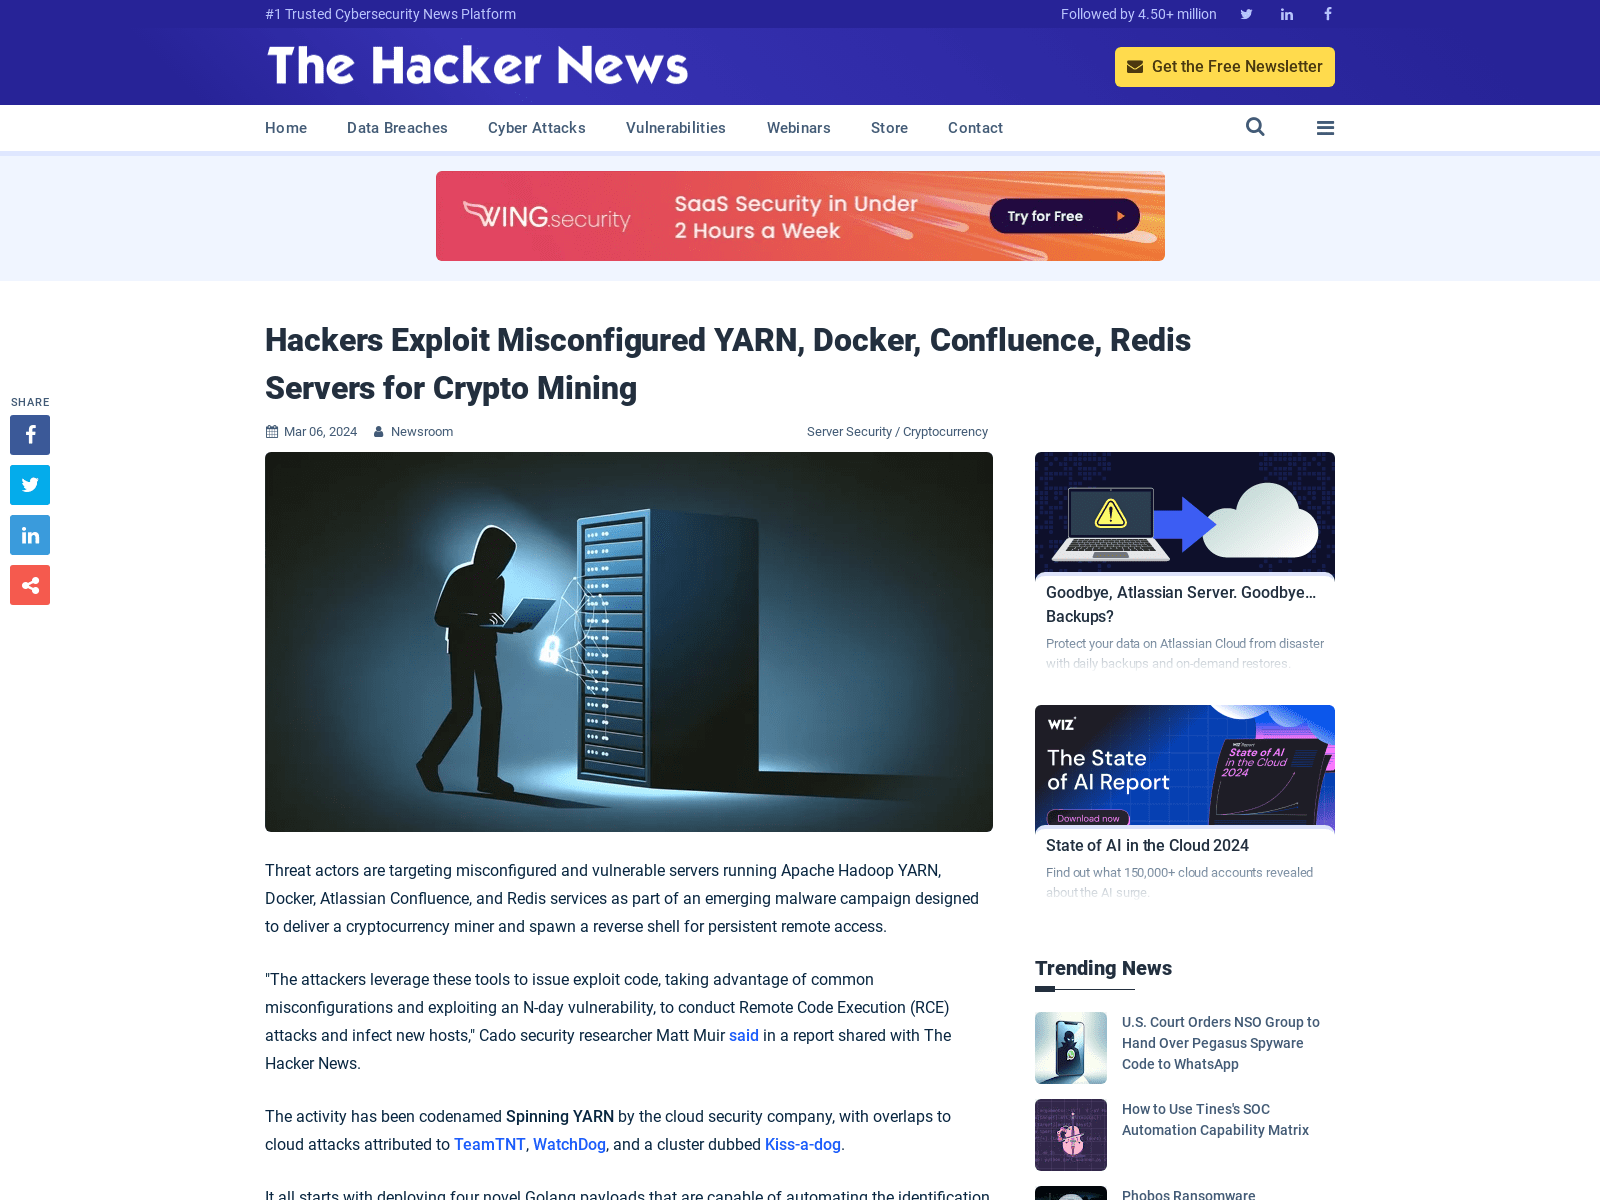
Task: Click Followed by 4.50+ million text
Action: pos(1139,14)
